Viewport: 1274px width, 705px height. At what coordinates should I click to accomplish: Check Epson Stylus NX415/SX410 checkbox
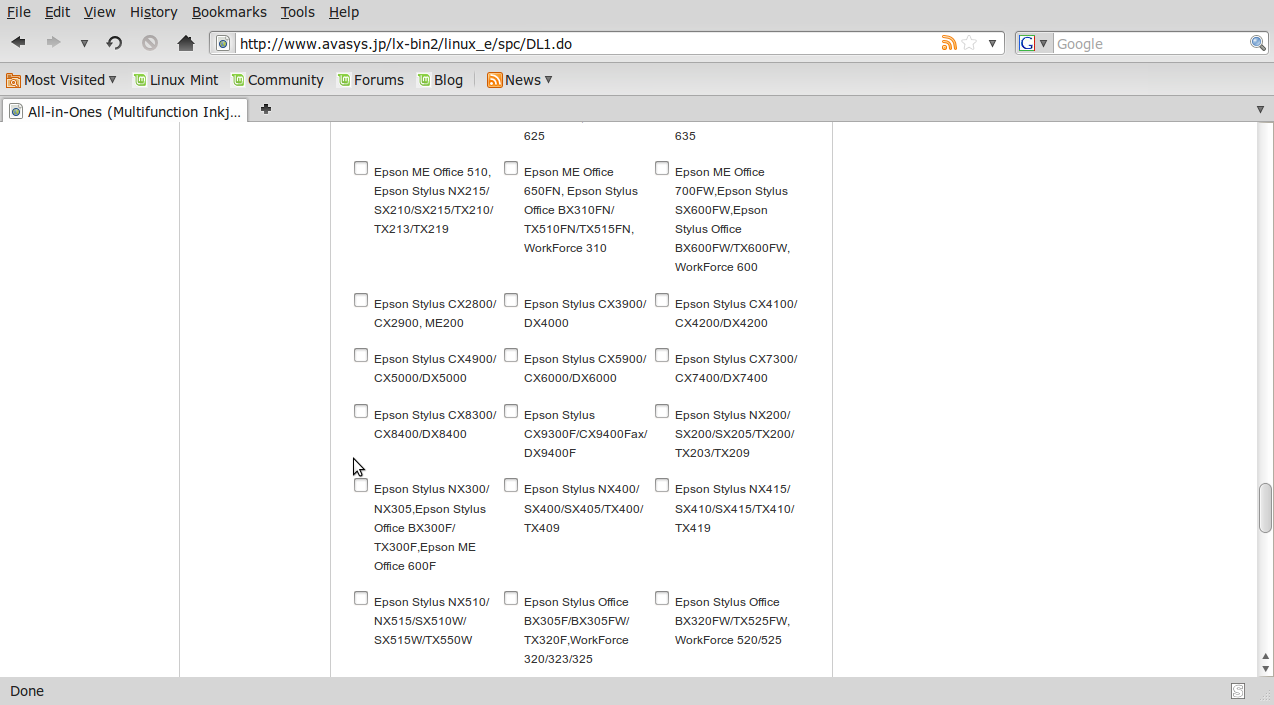(x=662, y=485)
